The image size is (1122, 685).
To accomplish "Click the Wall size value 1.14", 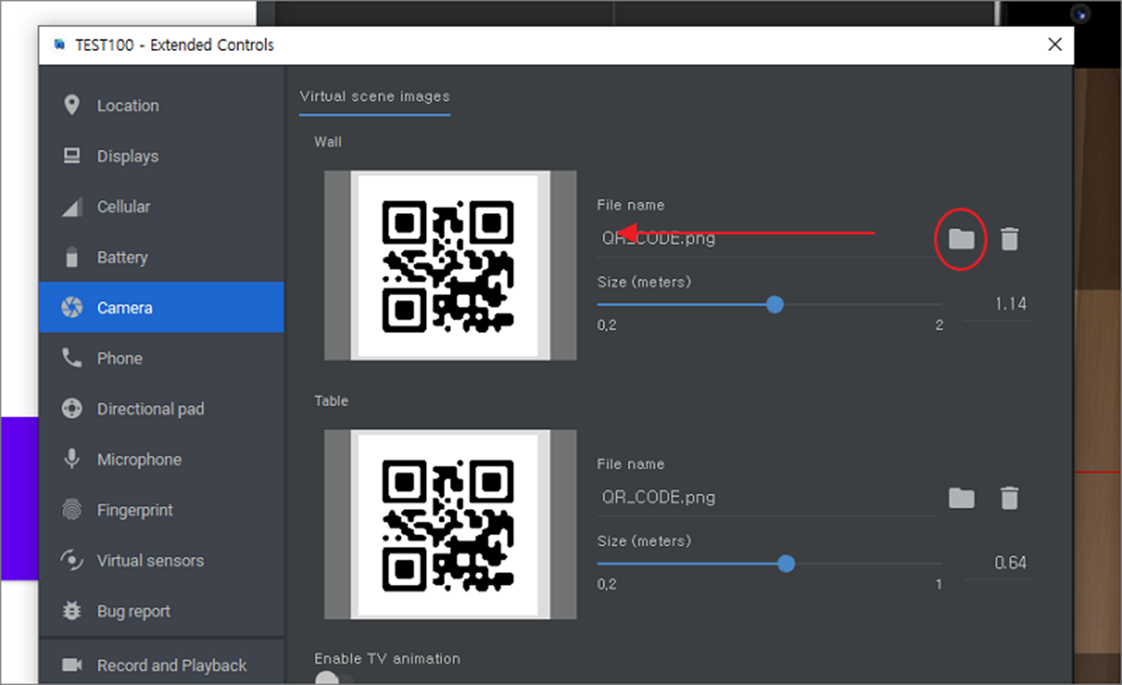I will click(x=1010, y=304).
